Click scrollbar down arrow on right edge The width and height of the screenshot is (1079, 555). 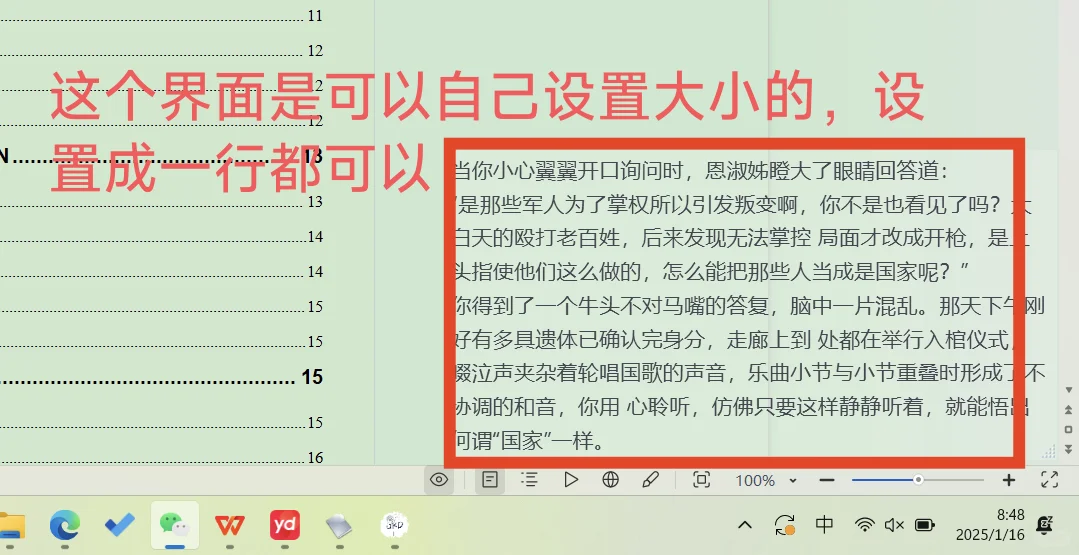(x=1069, y=391)
